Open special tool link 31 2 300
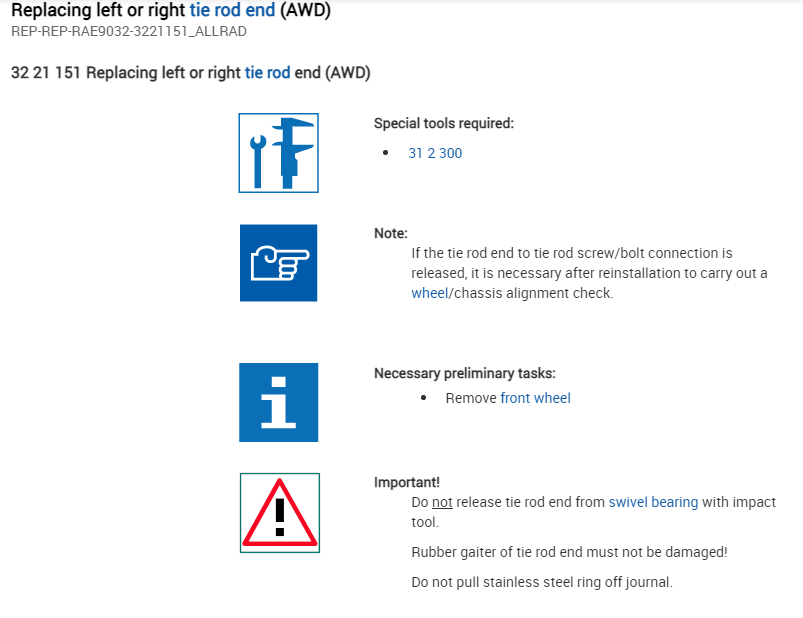The width and height of the screenshot is (803, 618). [x=435, y=153]
